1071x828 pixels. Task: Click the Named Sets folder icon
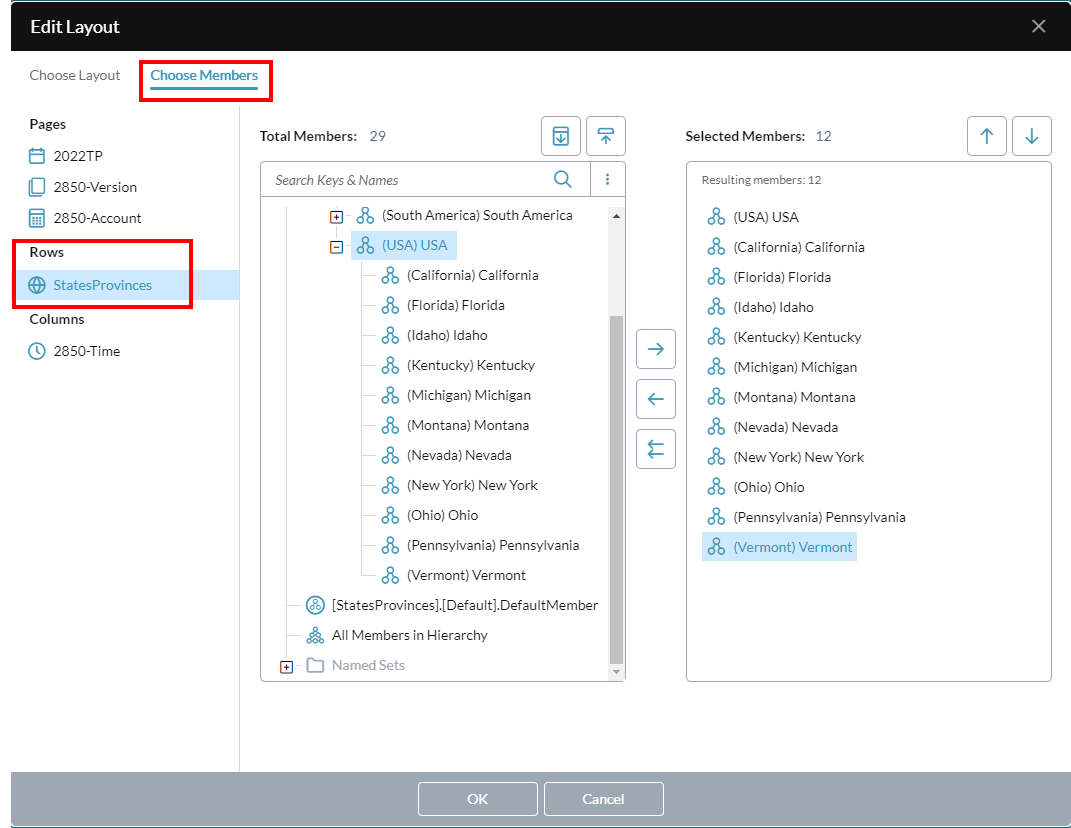315,665
